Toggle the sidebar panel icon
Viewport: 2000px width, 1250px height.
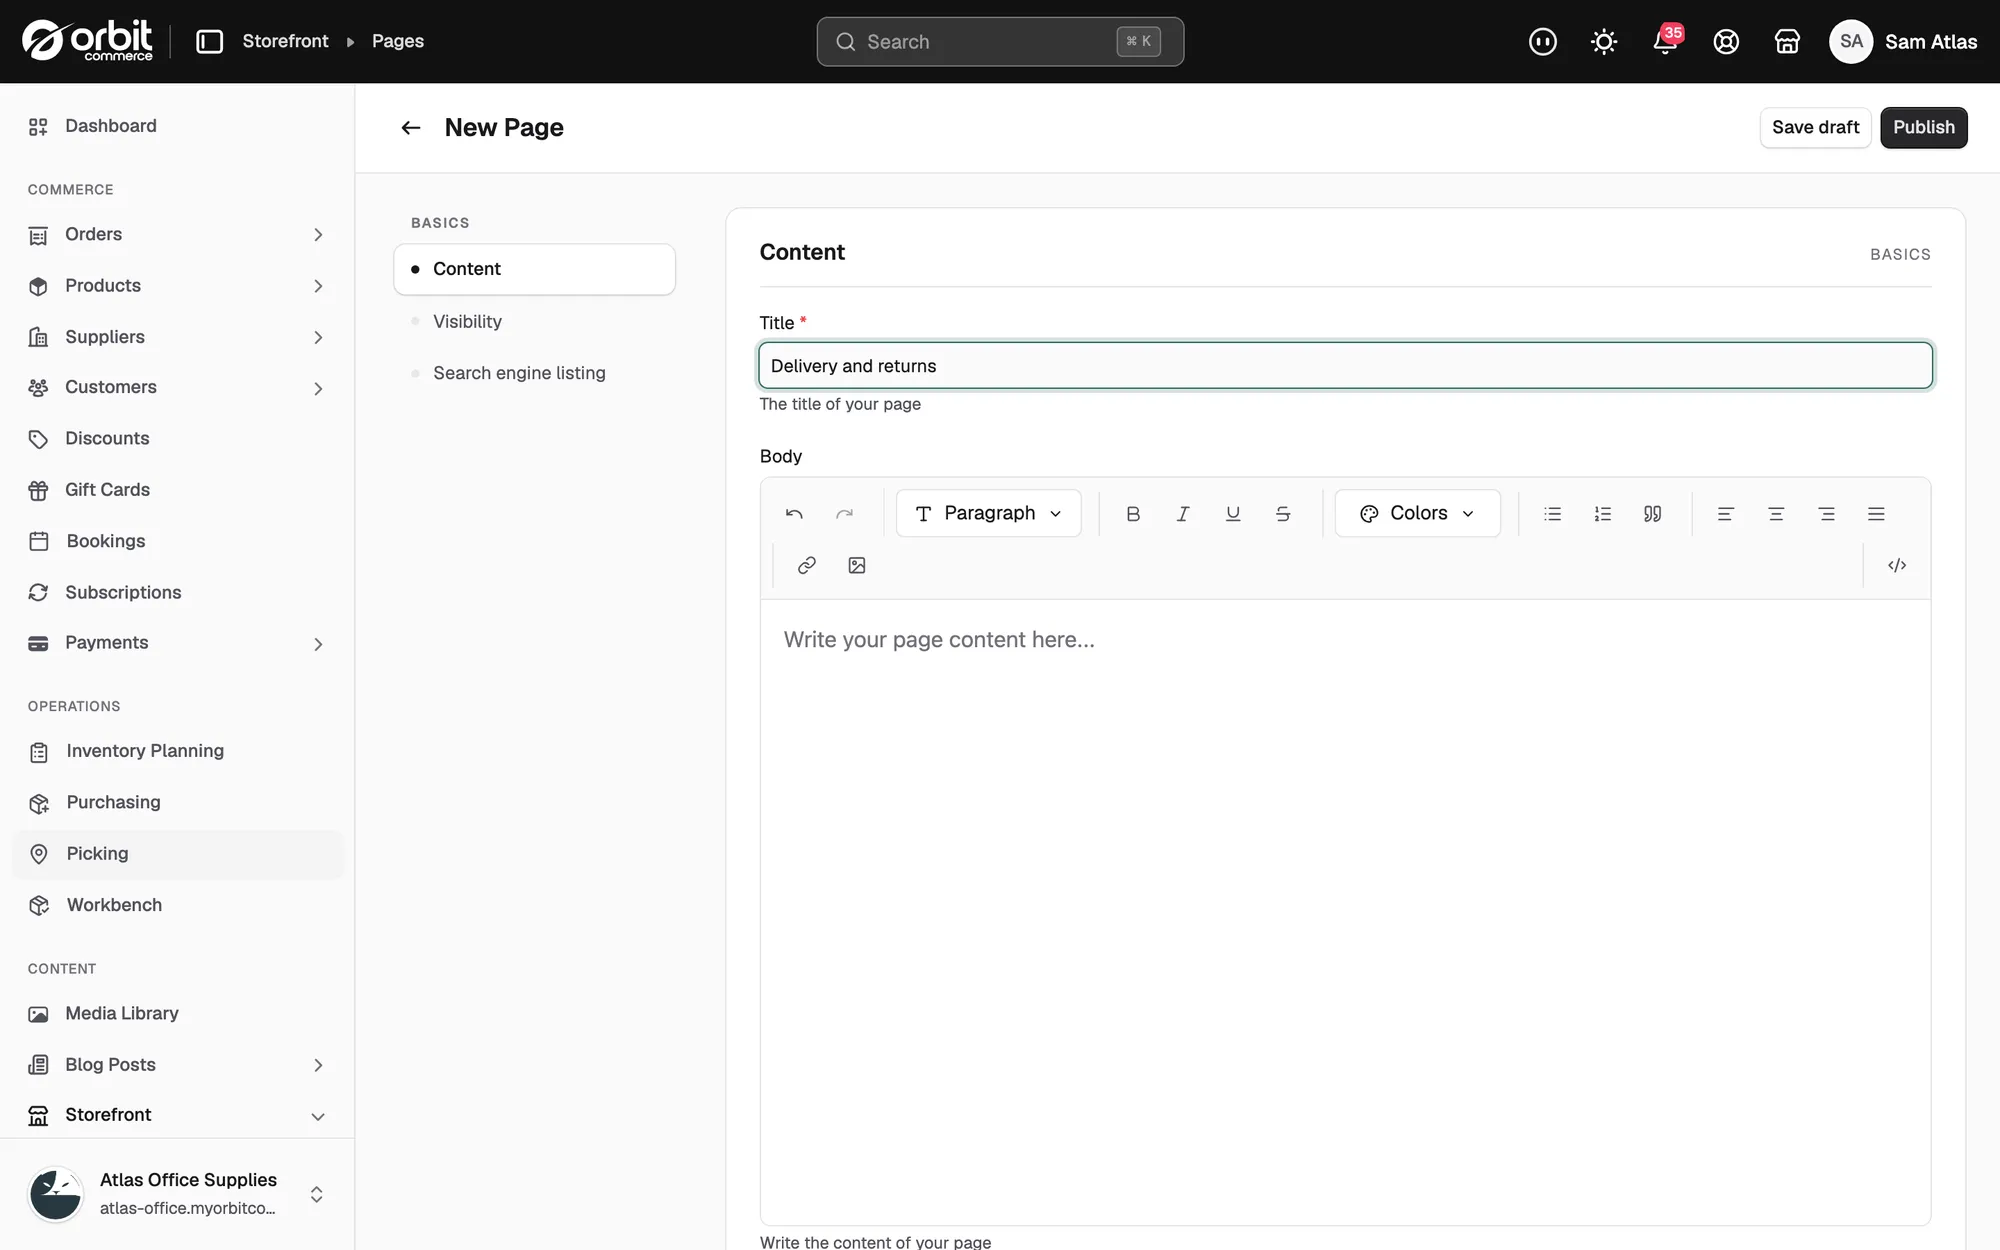pos(209,41)
